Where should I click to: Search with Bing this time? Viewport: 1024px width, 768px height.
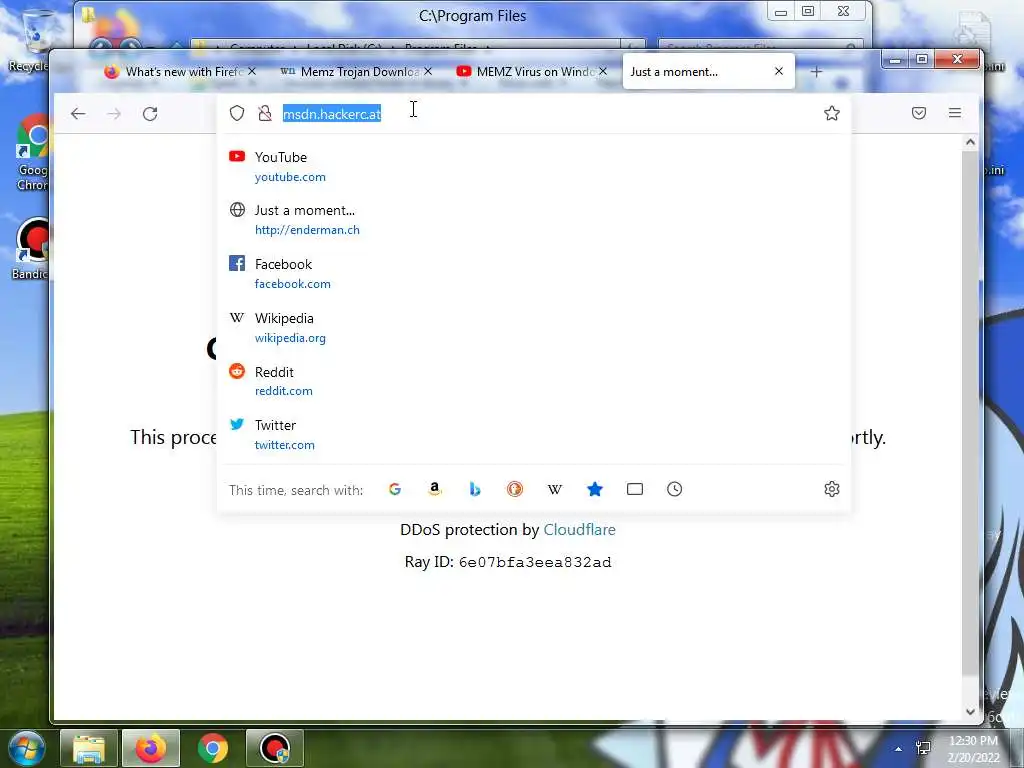(475, 489)
